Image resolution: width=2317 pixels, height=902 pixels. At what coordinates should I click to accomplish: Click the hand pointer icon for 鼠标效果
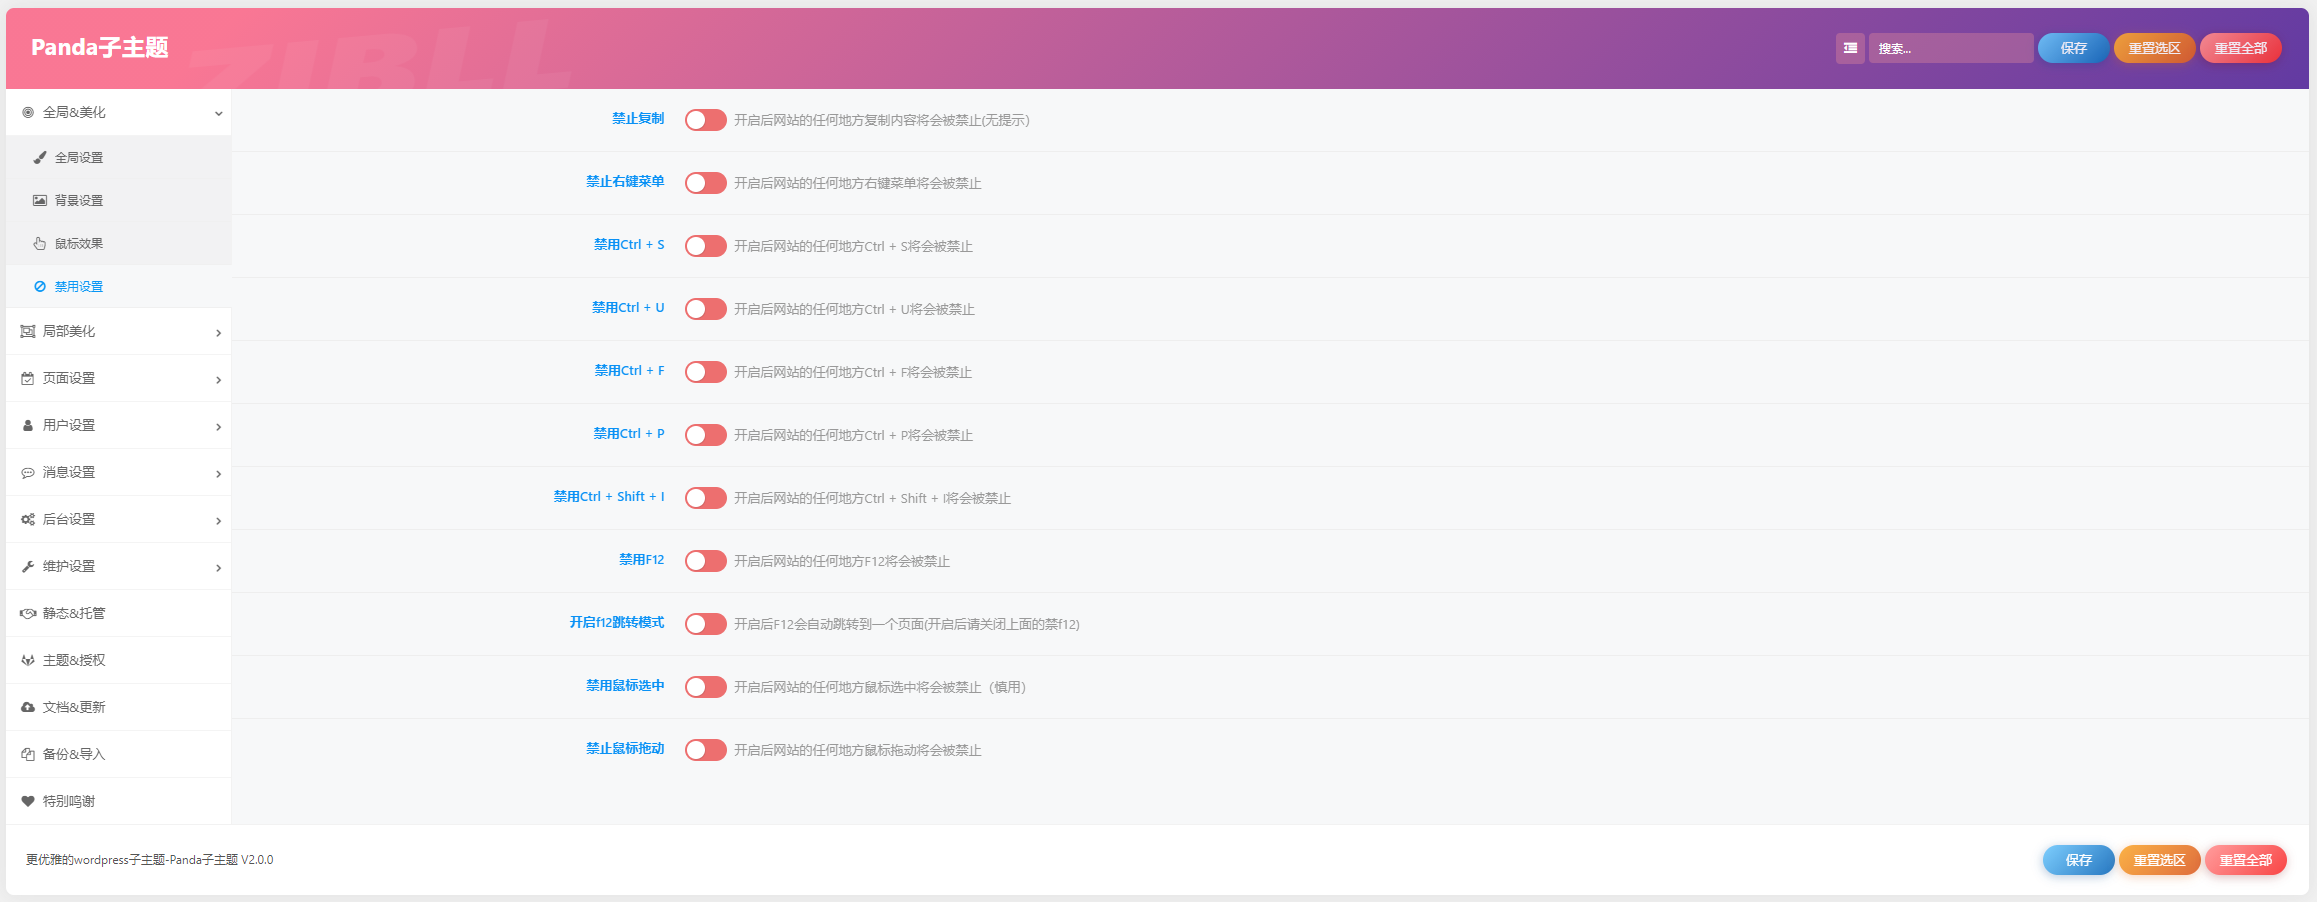tap(40, 244)
